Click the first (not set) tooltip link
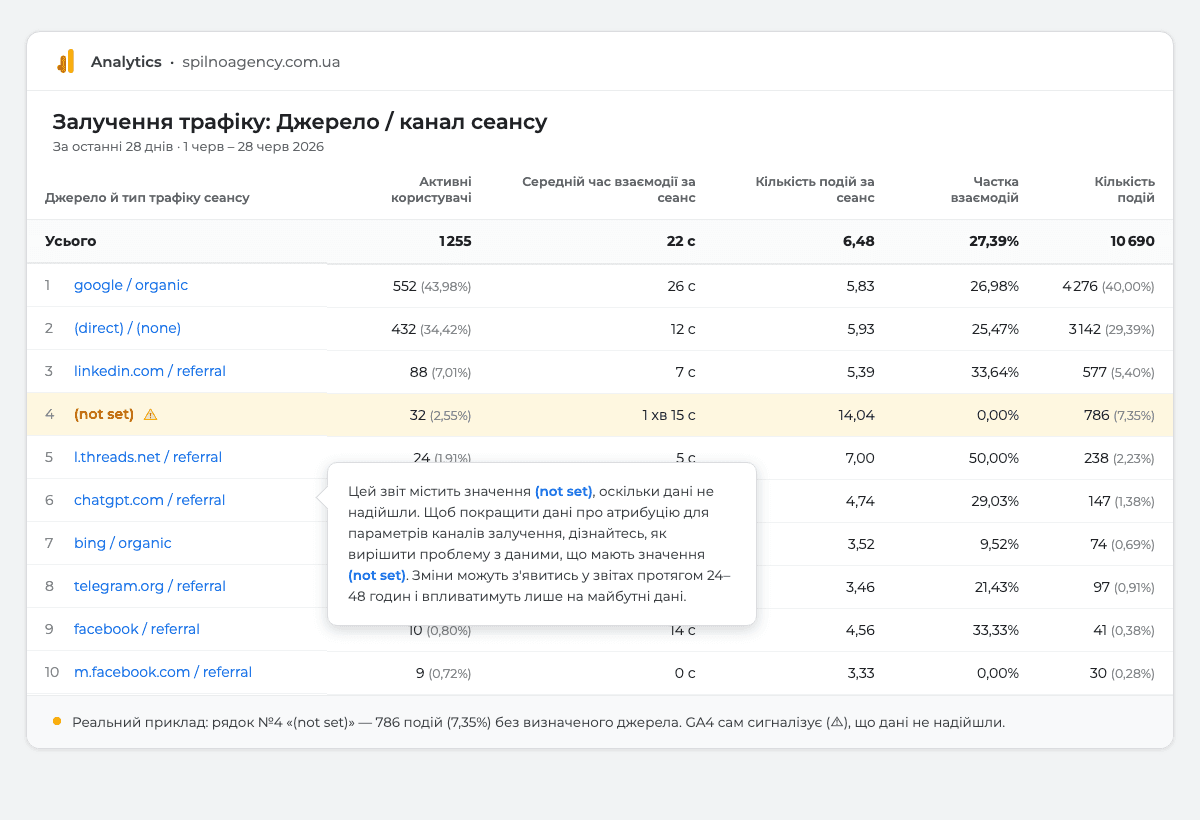1200x820 pixels. (x=564, y=491)
